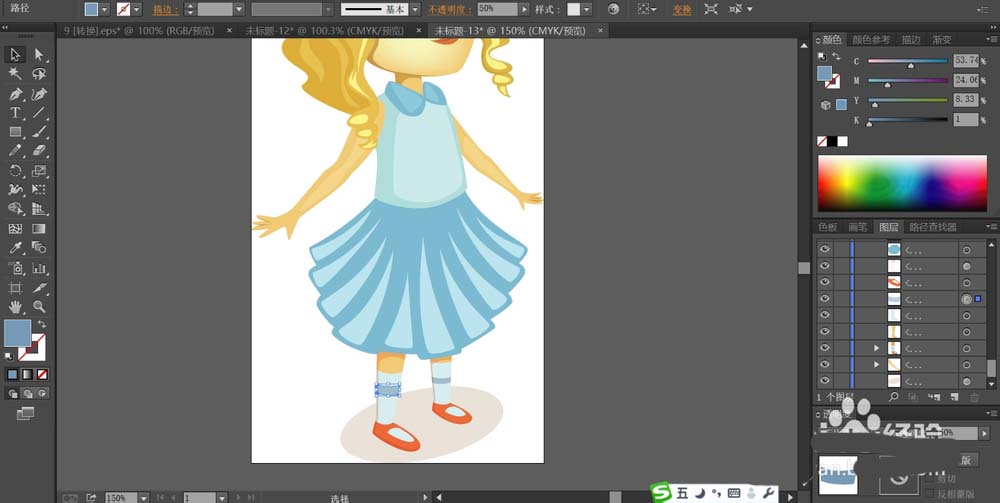Expand the first sublayer group arrow
This screenshot has width=1000, height=503.
tap(876, 348)
